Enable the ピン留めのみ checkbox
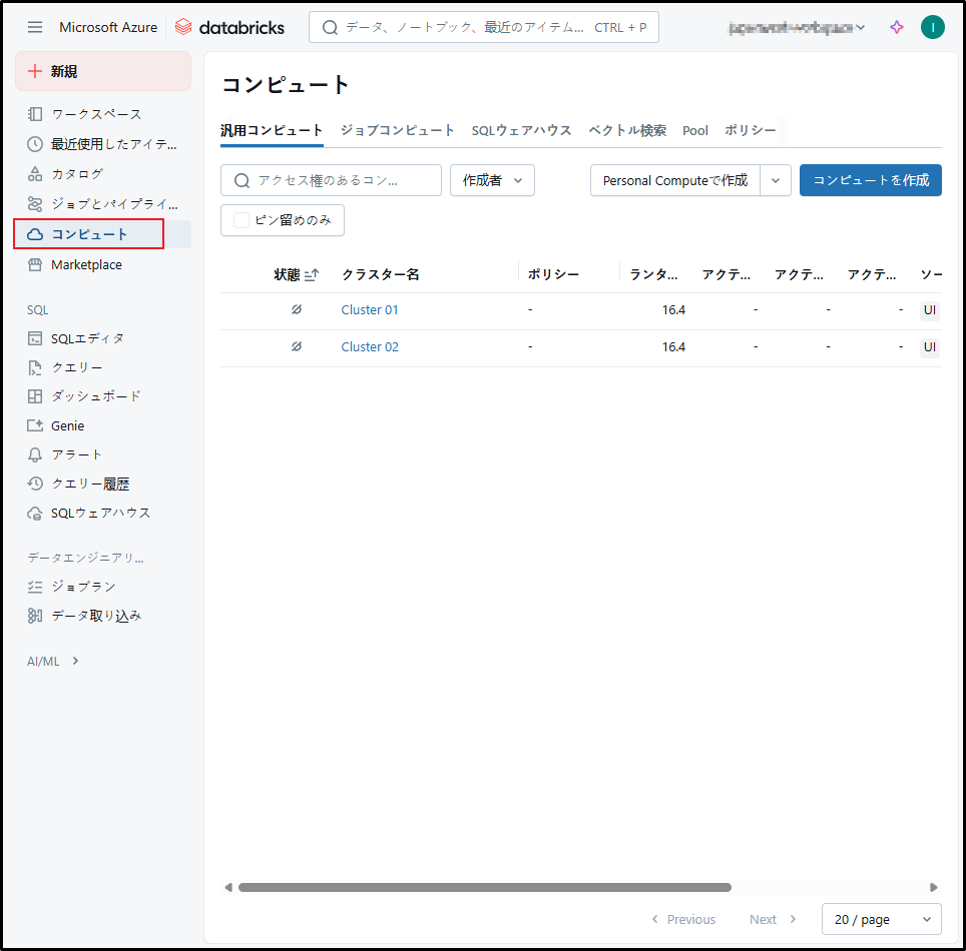Screen dimensions: 966x951 [241, 220]
